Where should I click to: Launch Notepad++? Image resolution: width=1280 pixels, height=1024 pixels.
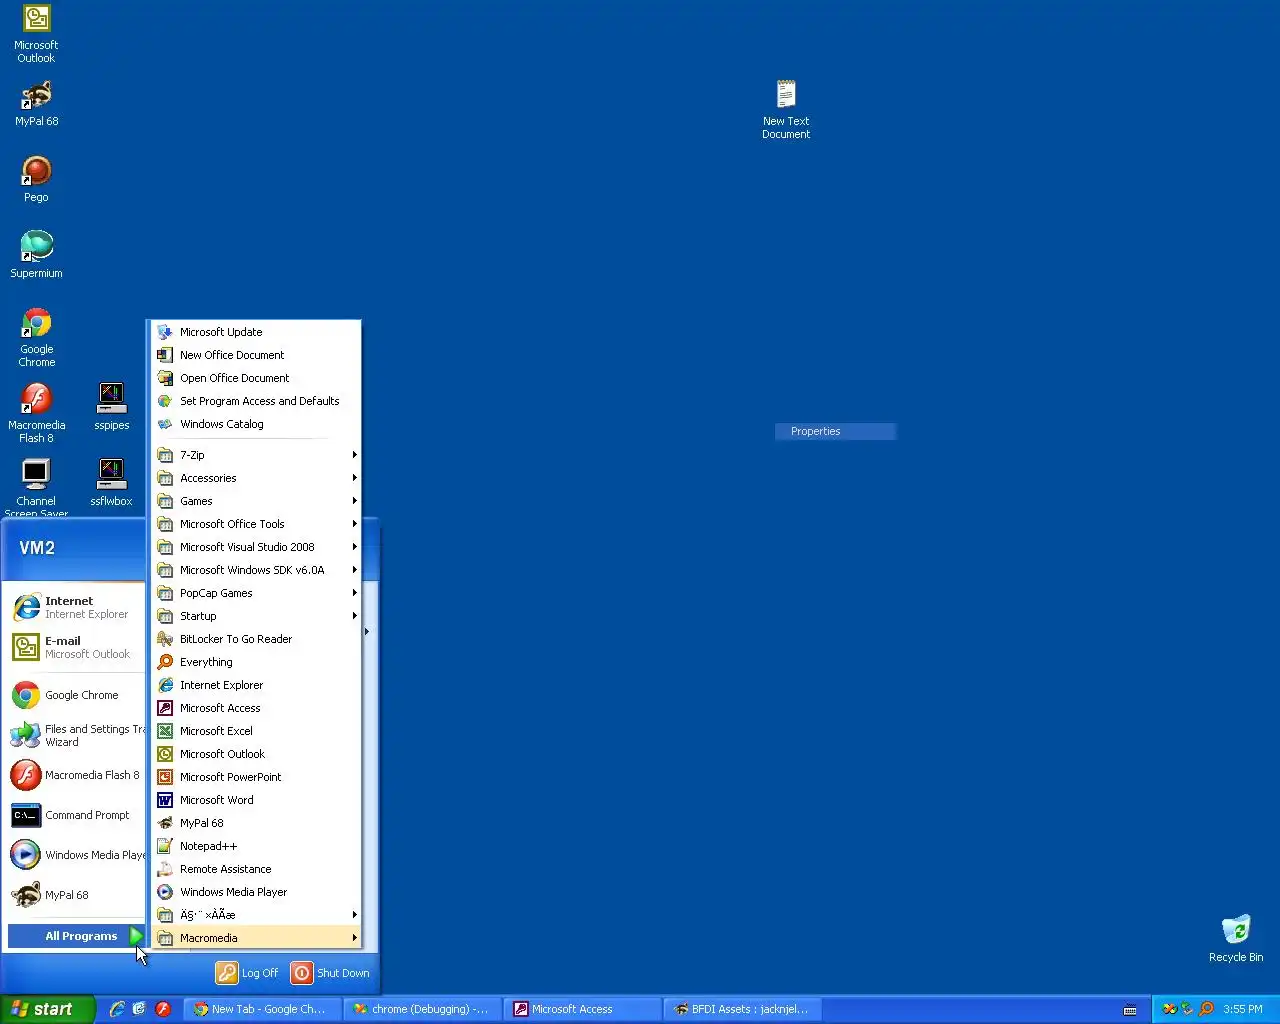(x=255, y=846)
